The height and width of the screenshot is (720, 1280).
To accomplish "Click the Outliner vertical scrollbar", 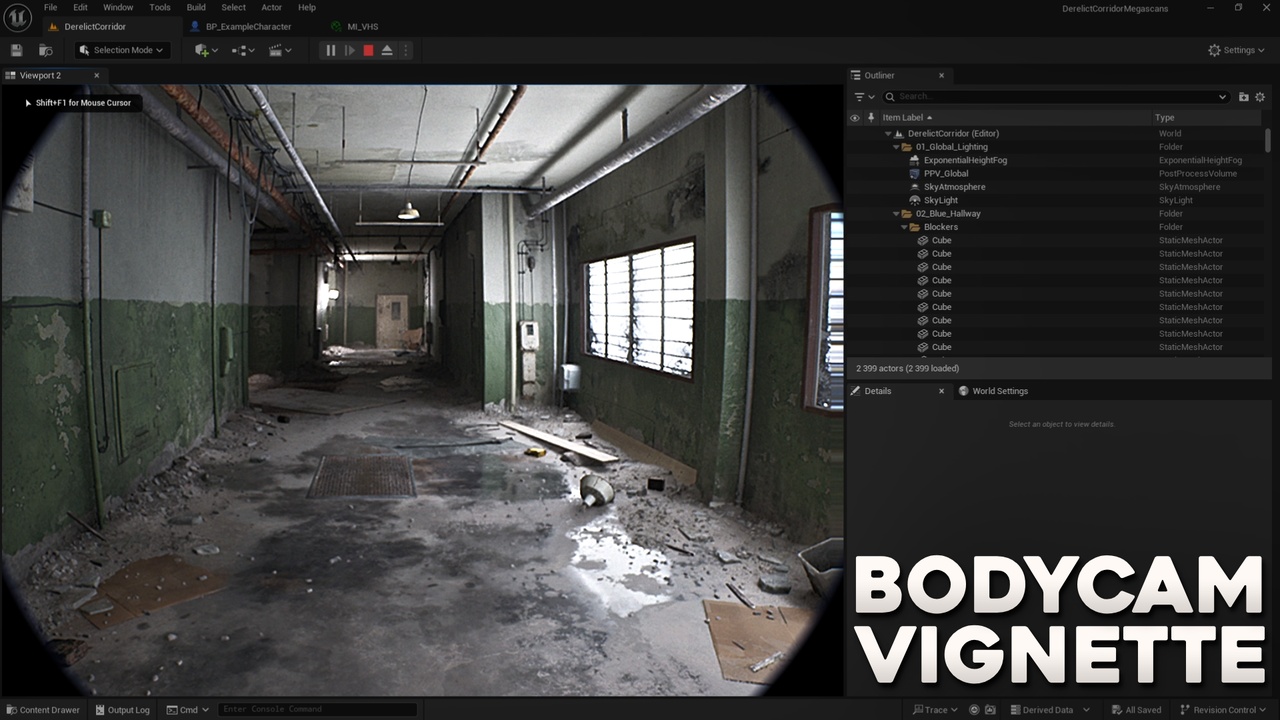I will (x=1268, y=140).
